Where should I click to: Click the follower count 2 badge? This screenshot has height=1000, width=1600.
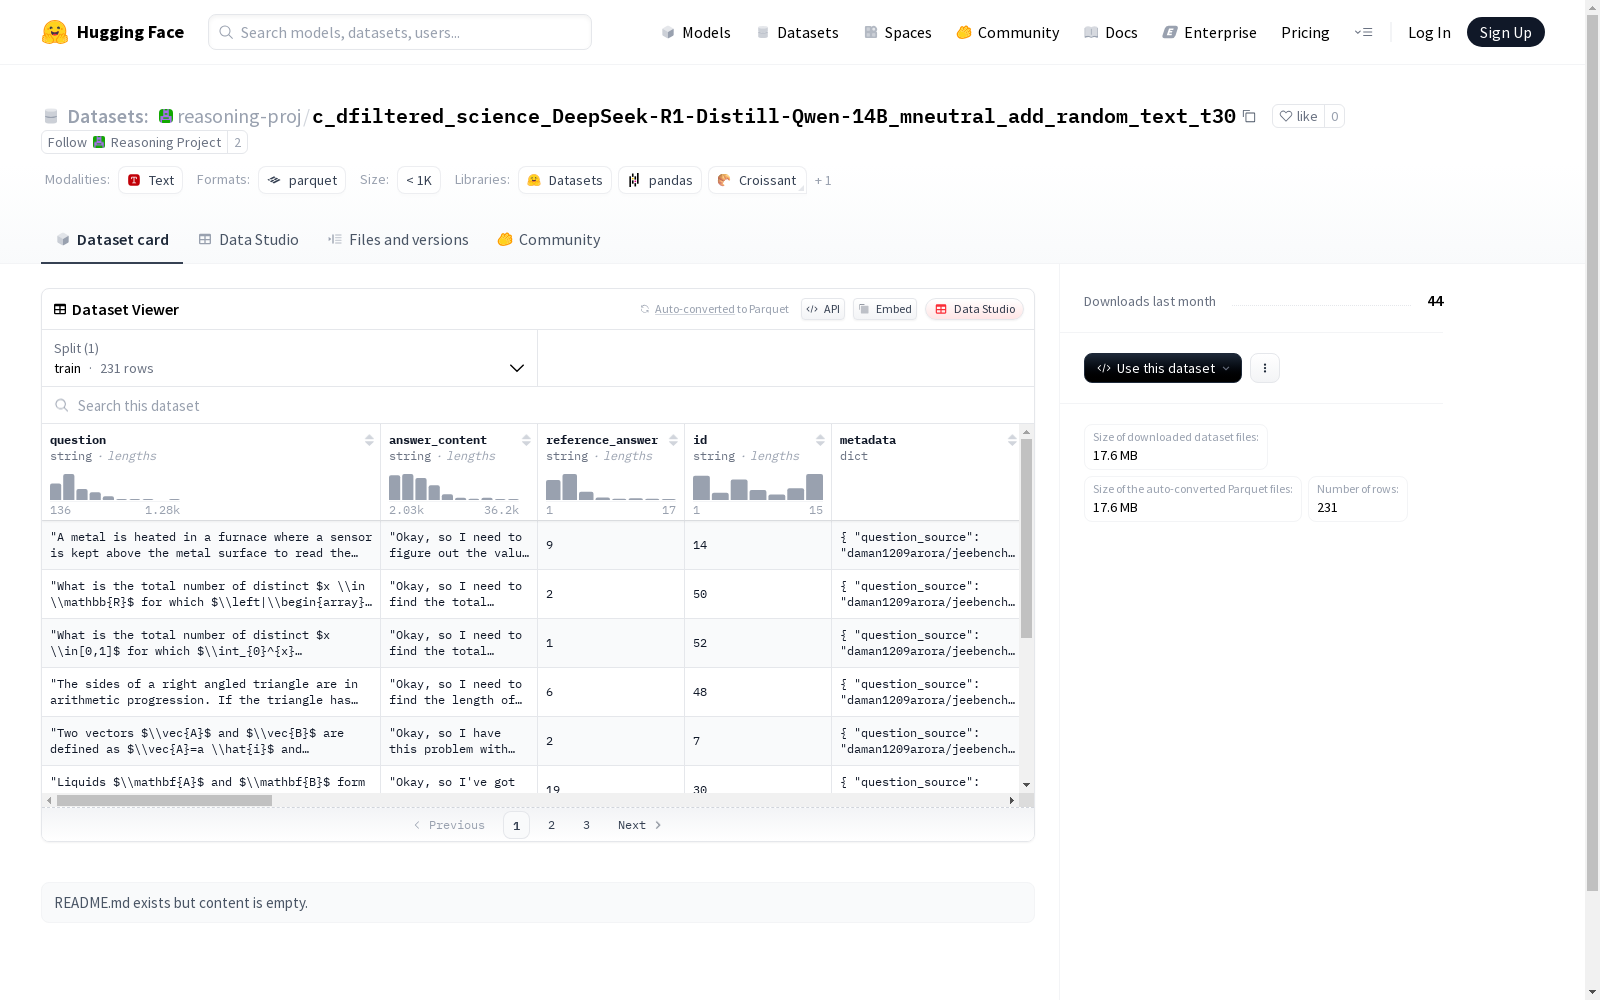(x=237, y=142)
